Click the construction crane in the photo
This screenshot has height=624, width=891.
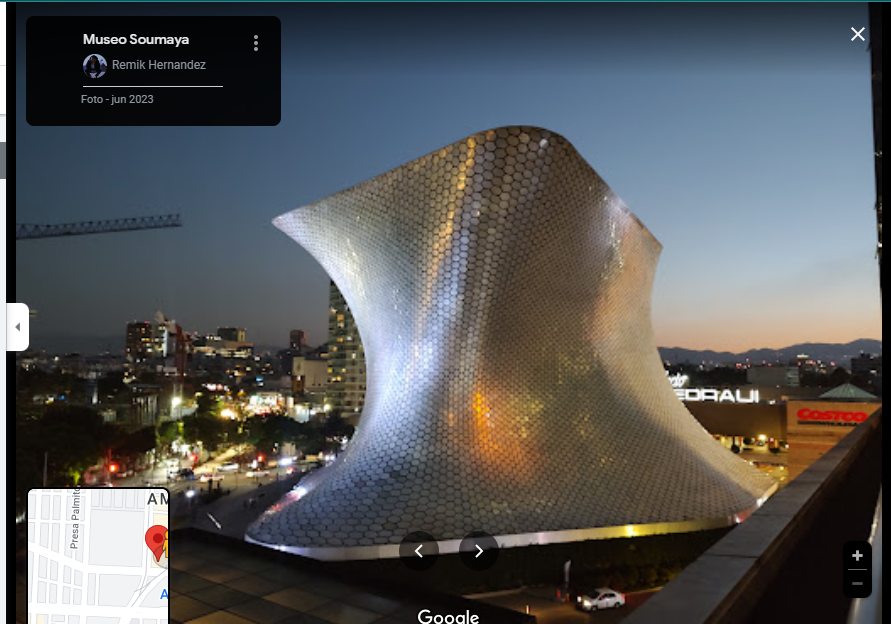[x=100, y=226]
